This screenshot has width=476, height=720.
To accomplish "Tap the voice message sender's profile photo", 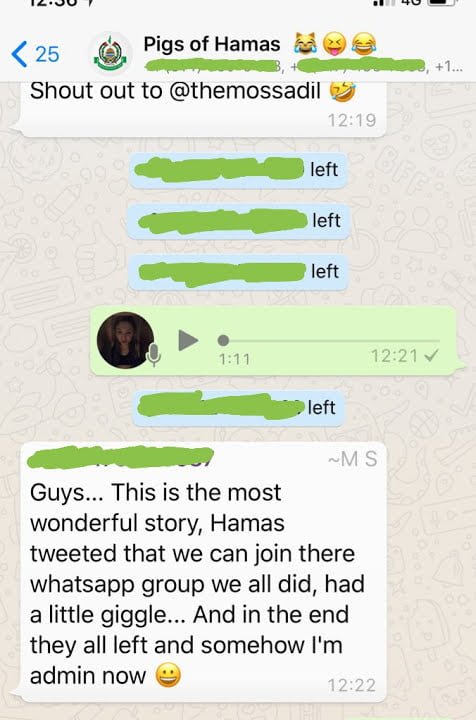I will 125,340.
